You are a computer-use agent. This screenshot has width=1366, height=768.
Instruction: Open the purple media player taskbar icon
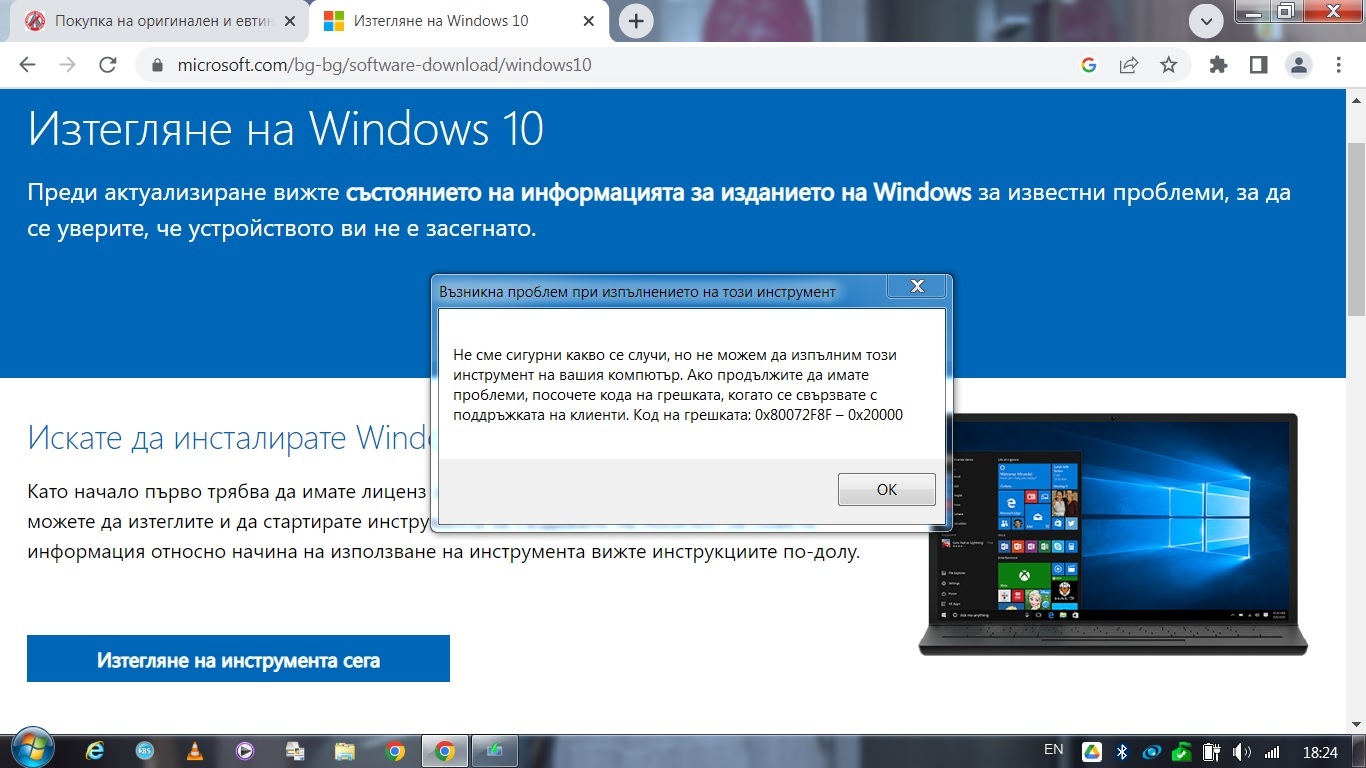(245, 750)
